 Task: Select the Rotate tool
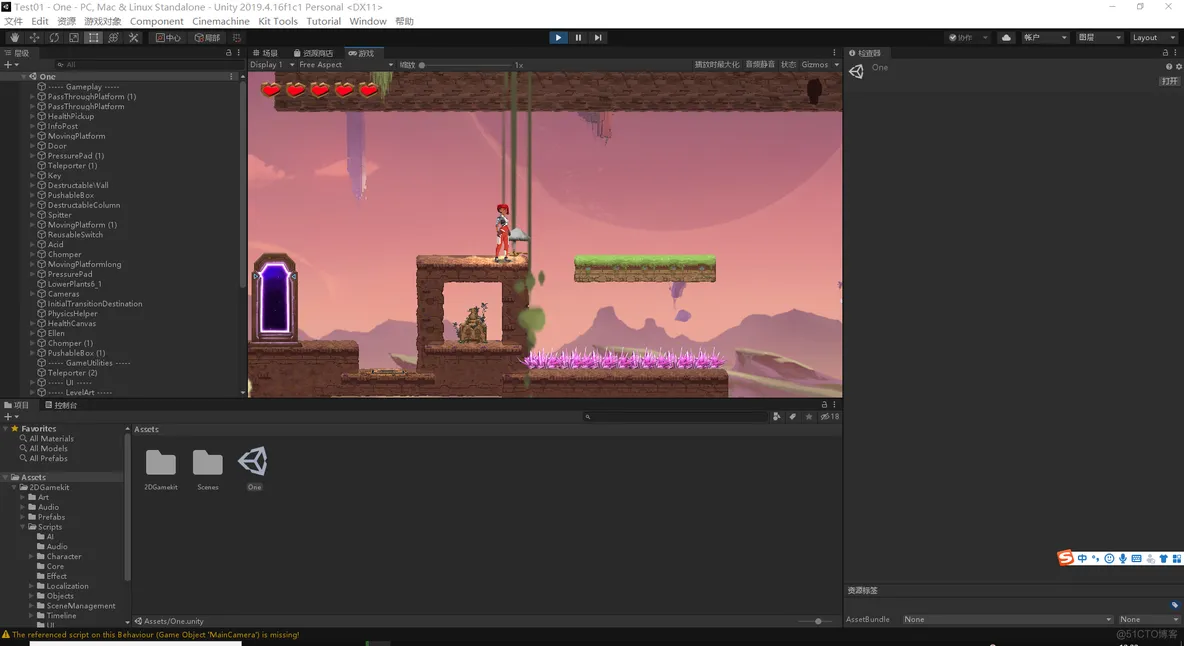click(x=54, y=38)
